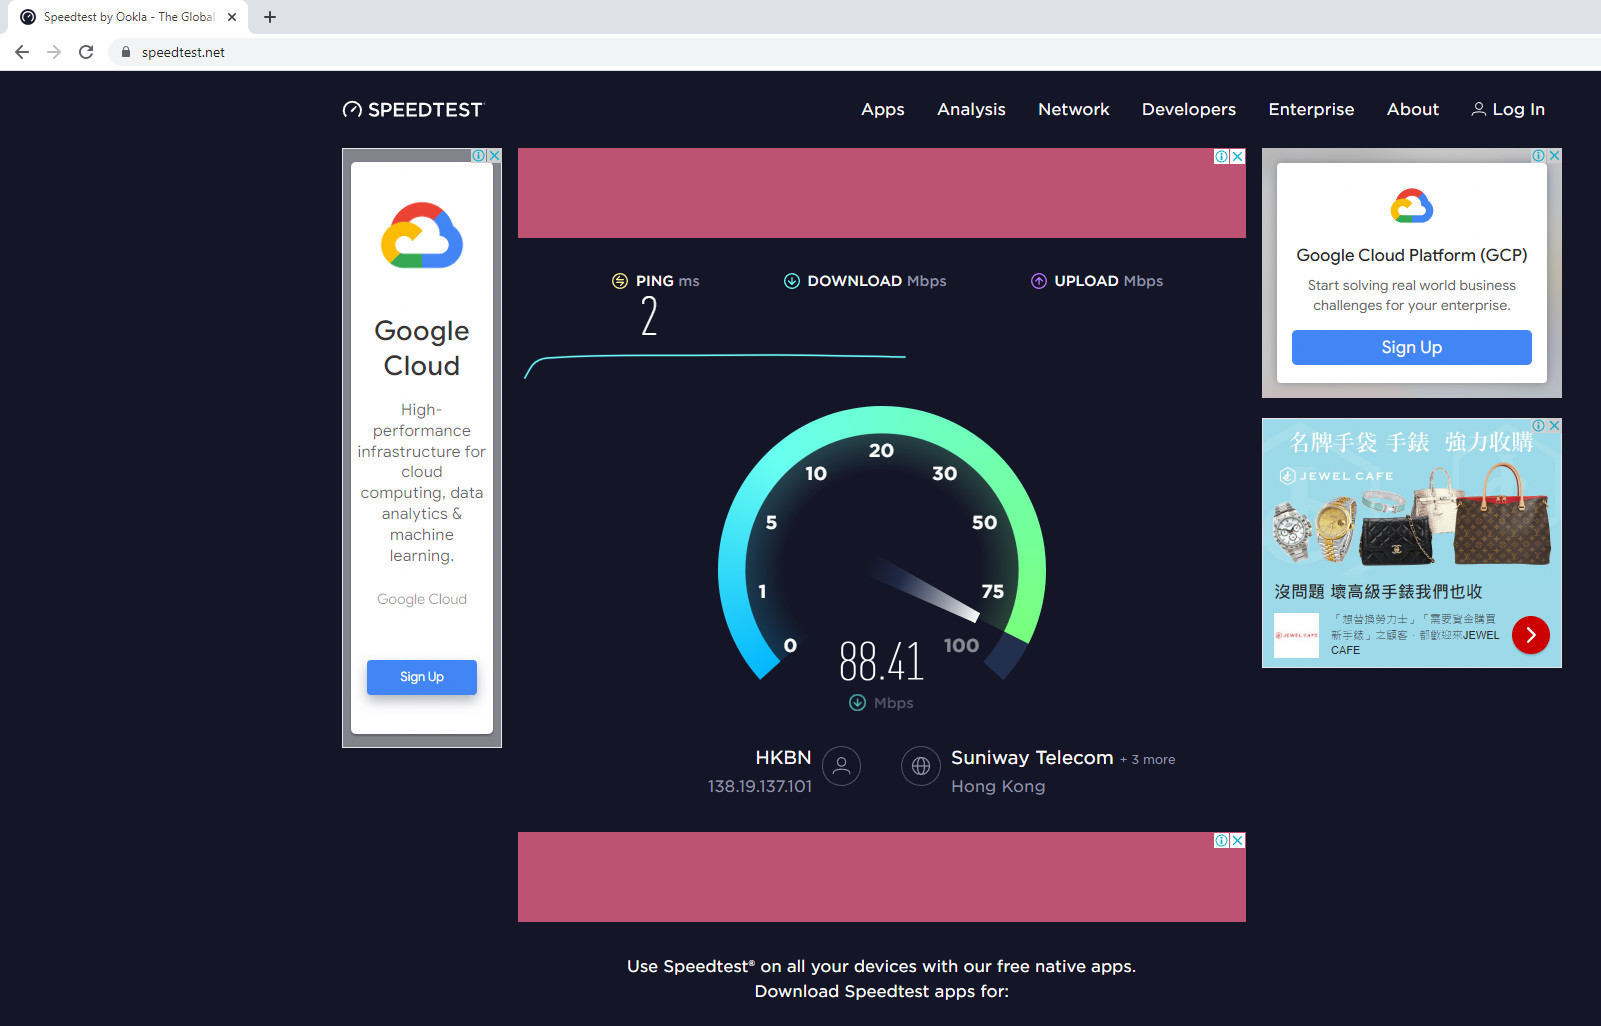Show the '+ 3 more' servers

pos(1148,760)
